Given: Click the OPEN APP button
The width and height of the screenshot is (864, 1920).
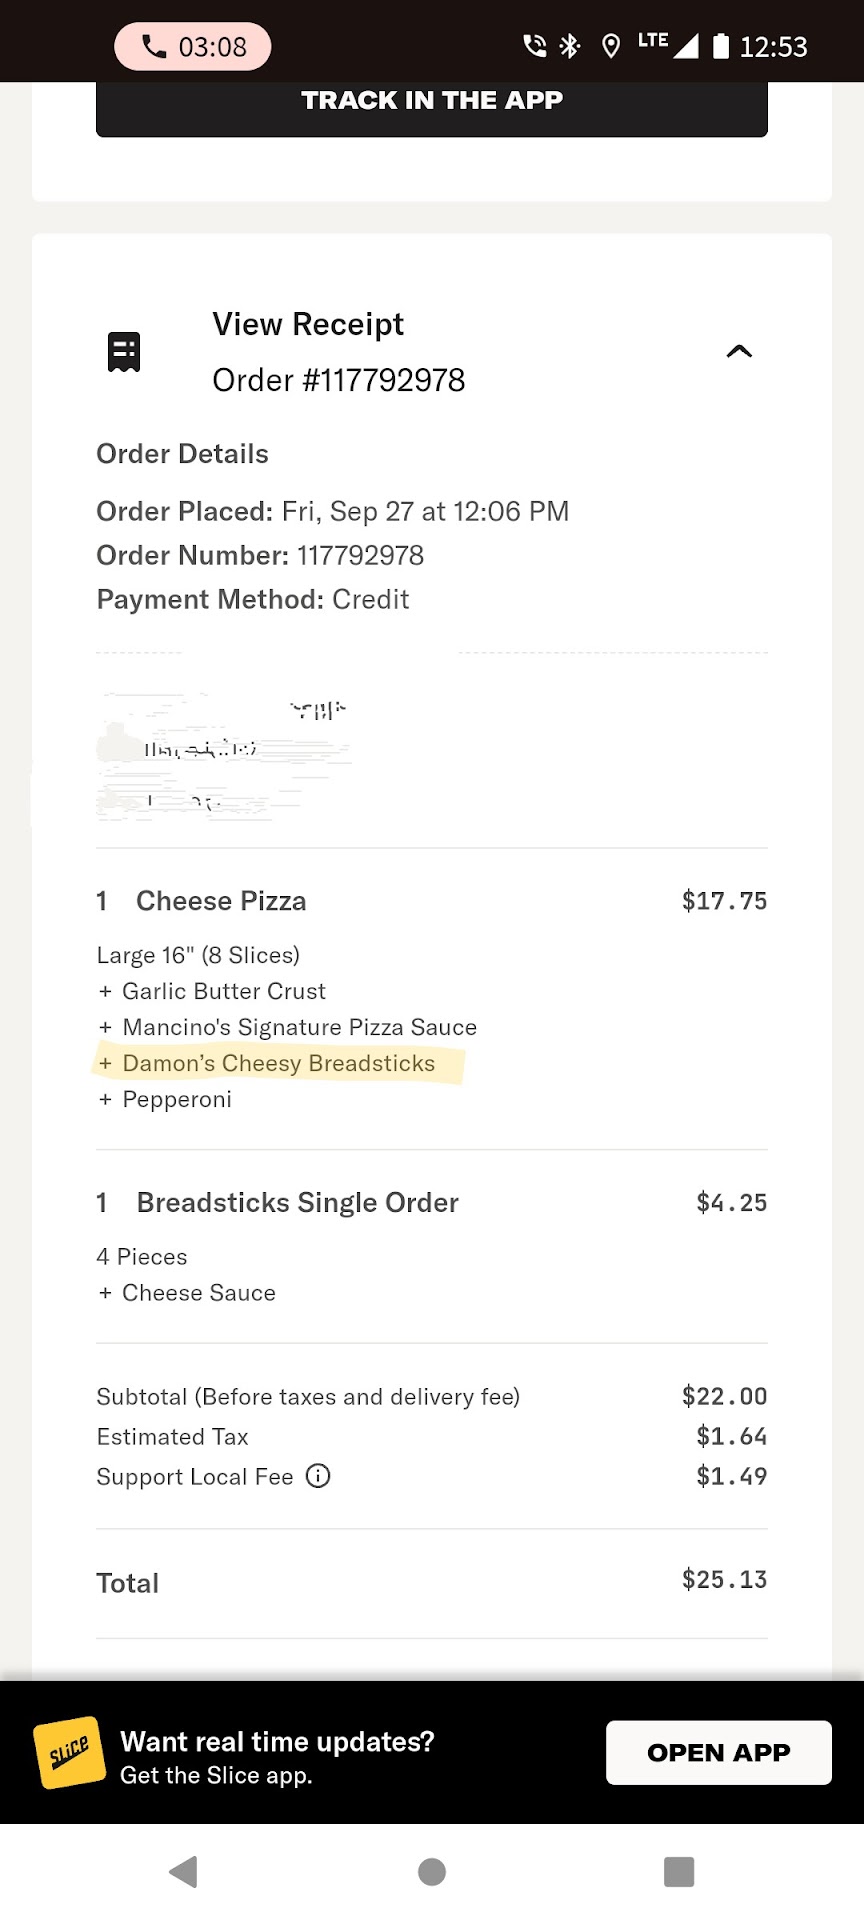Looking at the screenshot, I should pos(718,1752).
